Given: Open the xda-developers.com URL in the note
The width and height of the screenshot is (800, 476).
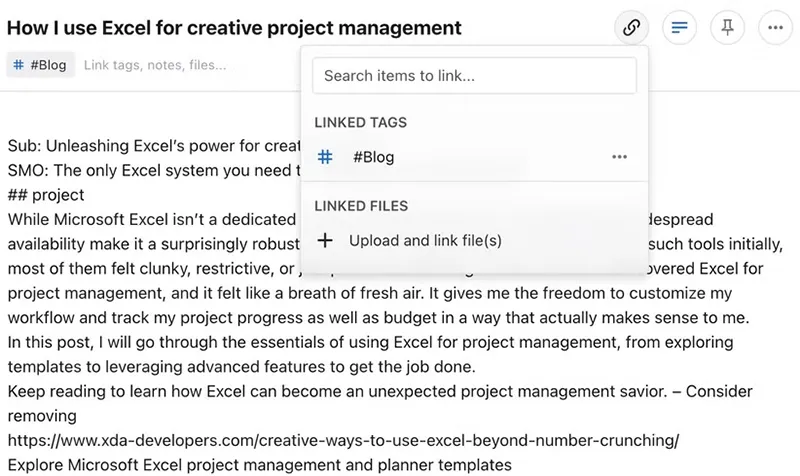Looking at the screenshot, I should [x=343, y=440].
